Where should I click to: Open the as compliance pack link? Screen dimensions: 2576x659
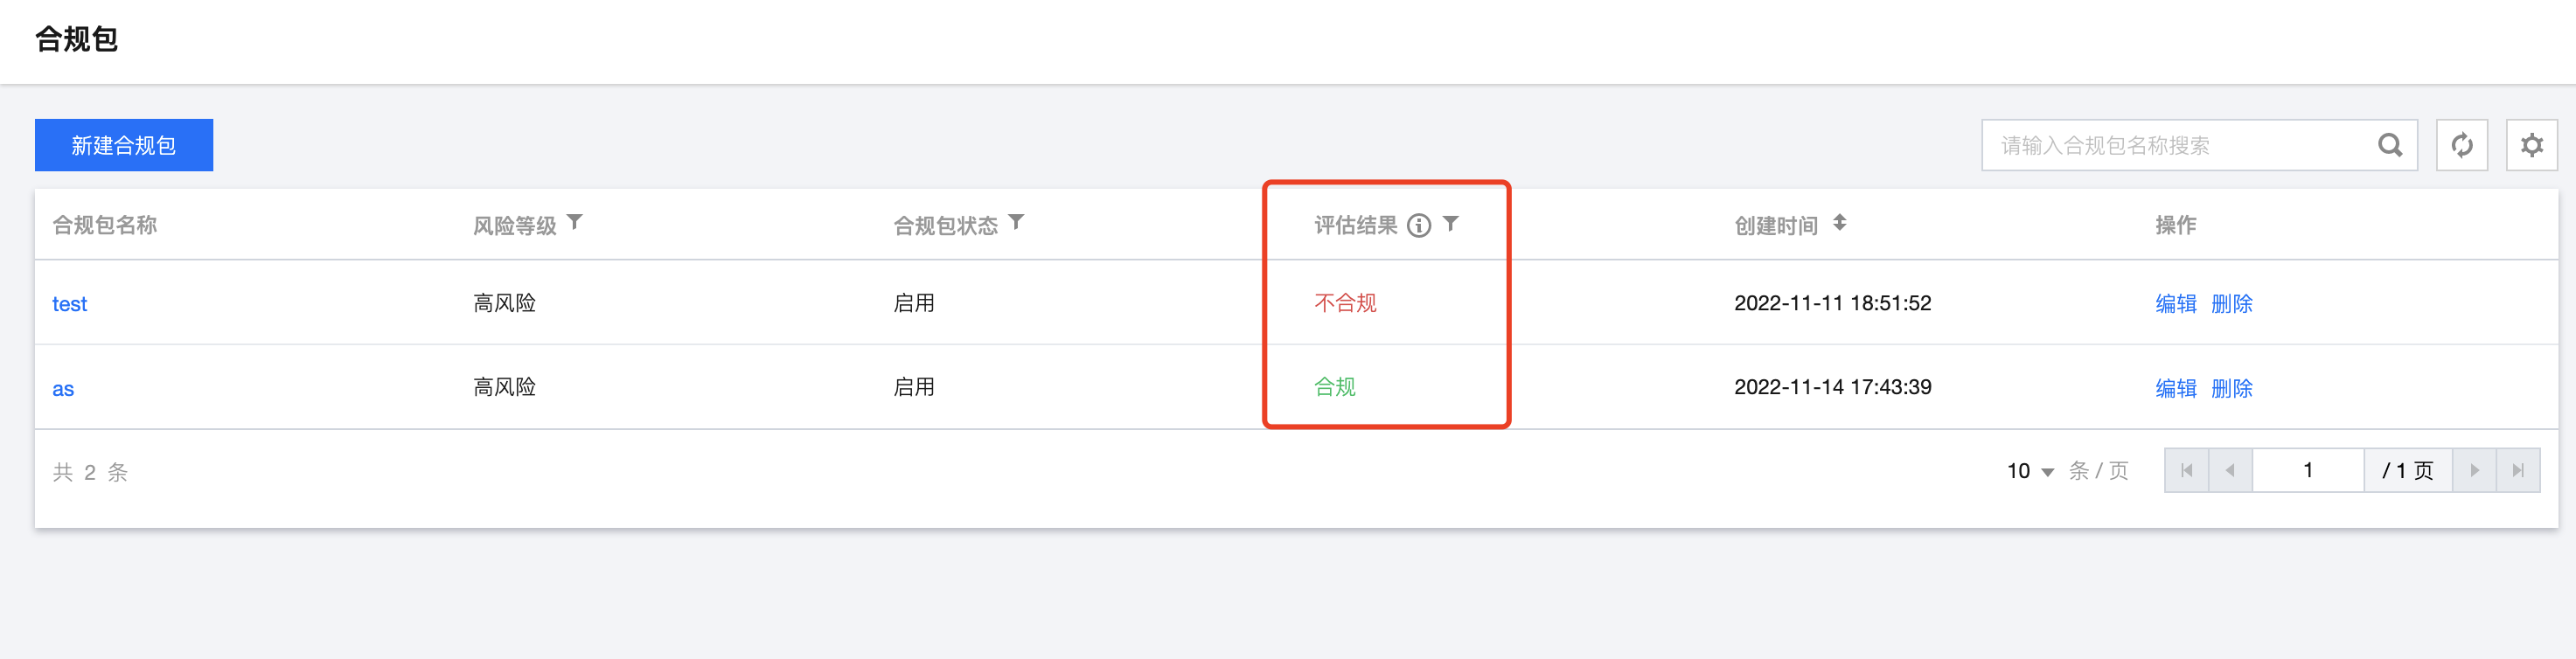(x=63, y=389)
